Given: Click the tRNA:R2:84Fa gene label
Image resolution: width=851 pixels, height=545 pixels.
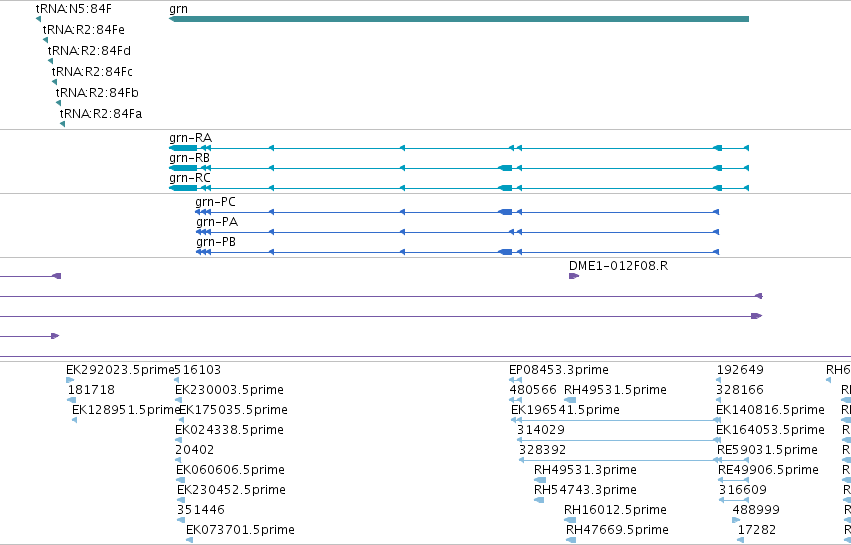Looking at the screenshot, I should tap(101, 114).
